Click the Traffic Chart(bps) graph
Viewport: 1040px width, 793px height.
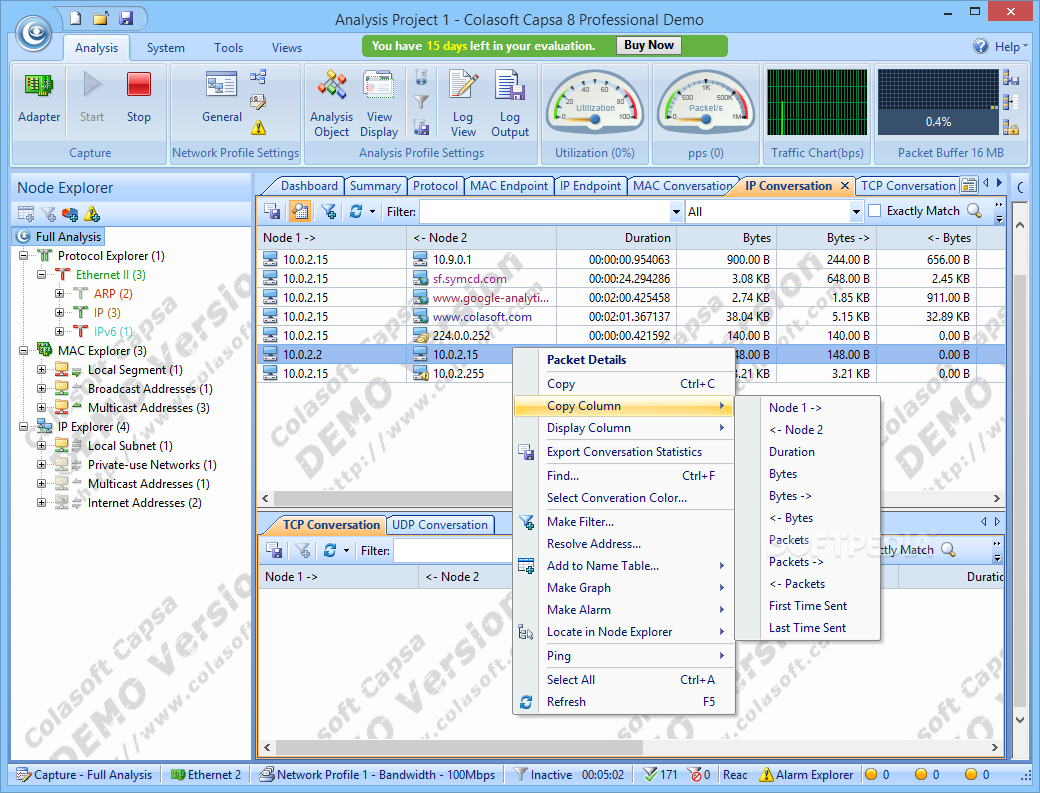(817, 102)
